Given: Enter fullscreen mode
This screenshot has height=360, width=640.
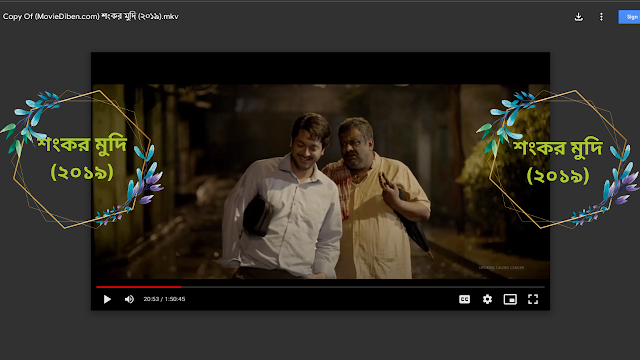Looking at the screenshot, I should (x=533, y=299).
